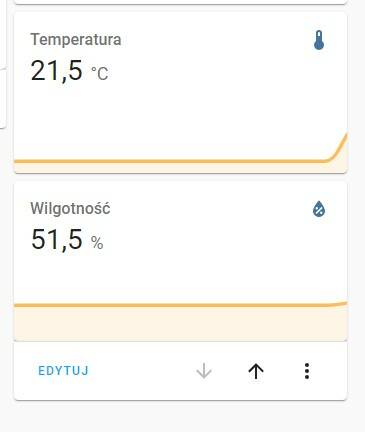Image resolution: width=365 pixels, height=432 pixels.
Task: Click the thermometer icon on Temperatura card
Action: pos(319,40)
